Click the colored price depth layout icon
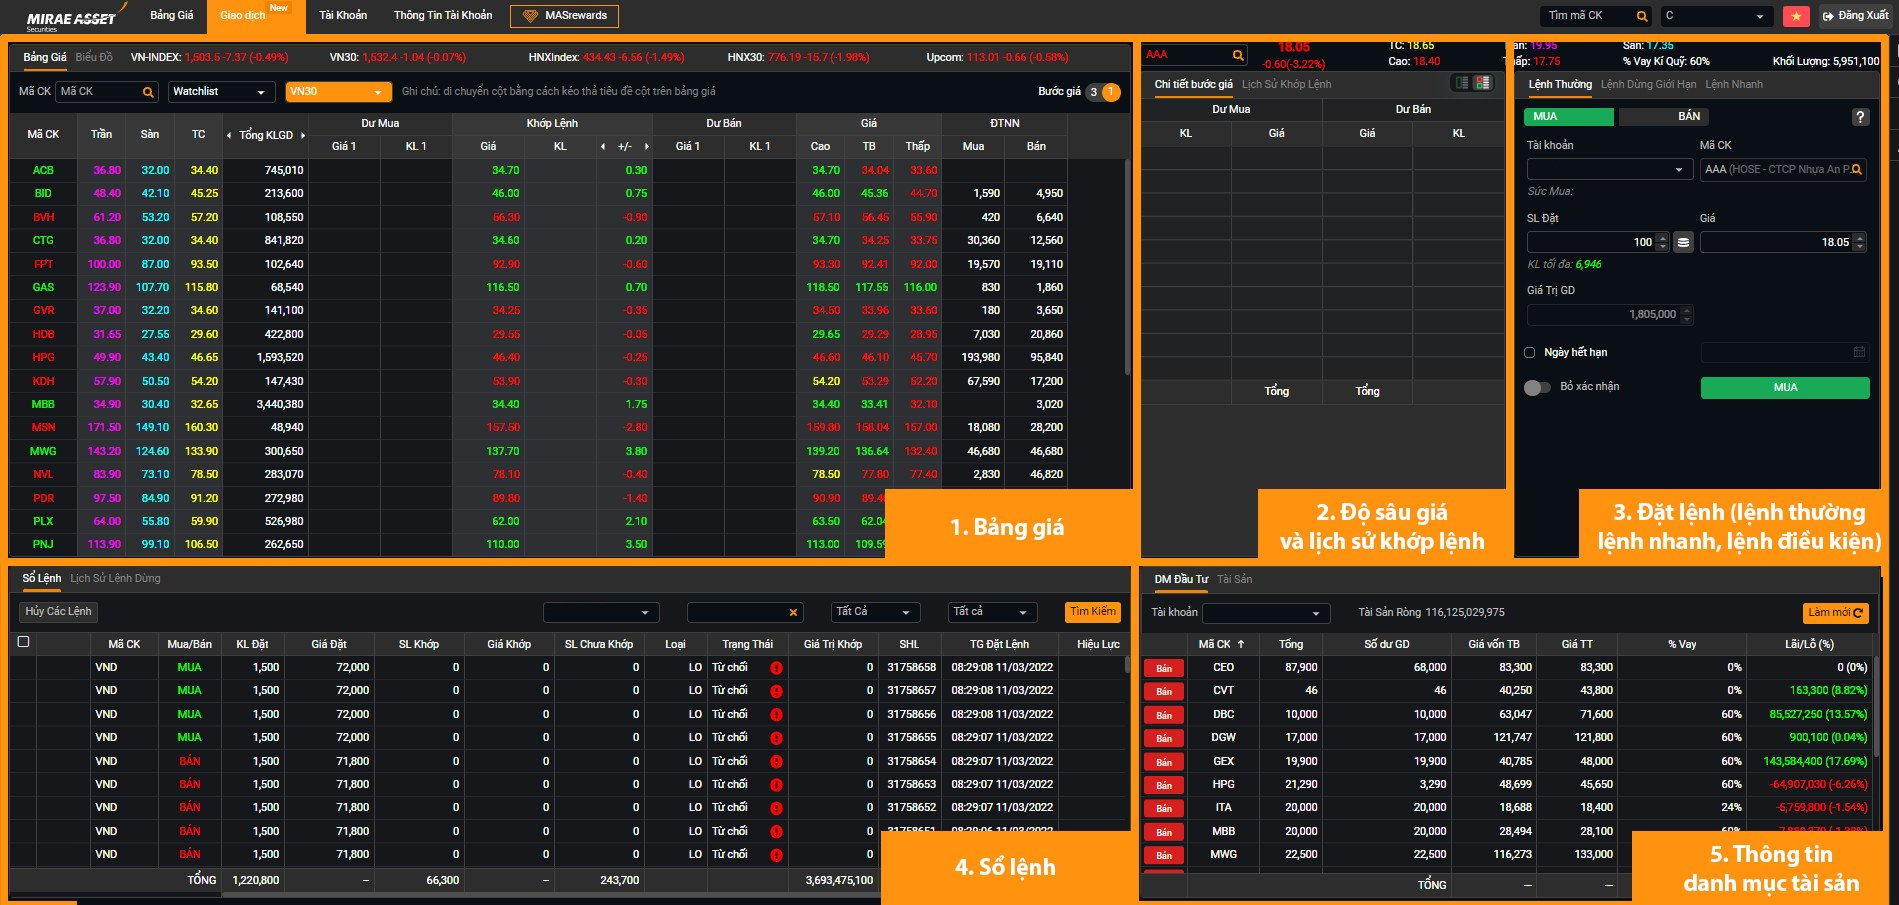Screen dimensions: 1899x905 click(1483, 83)
